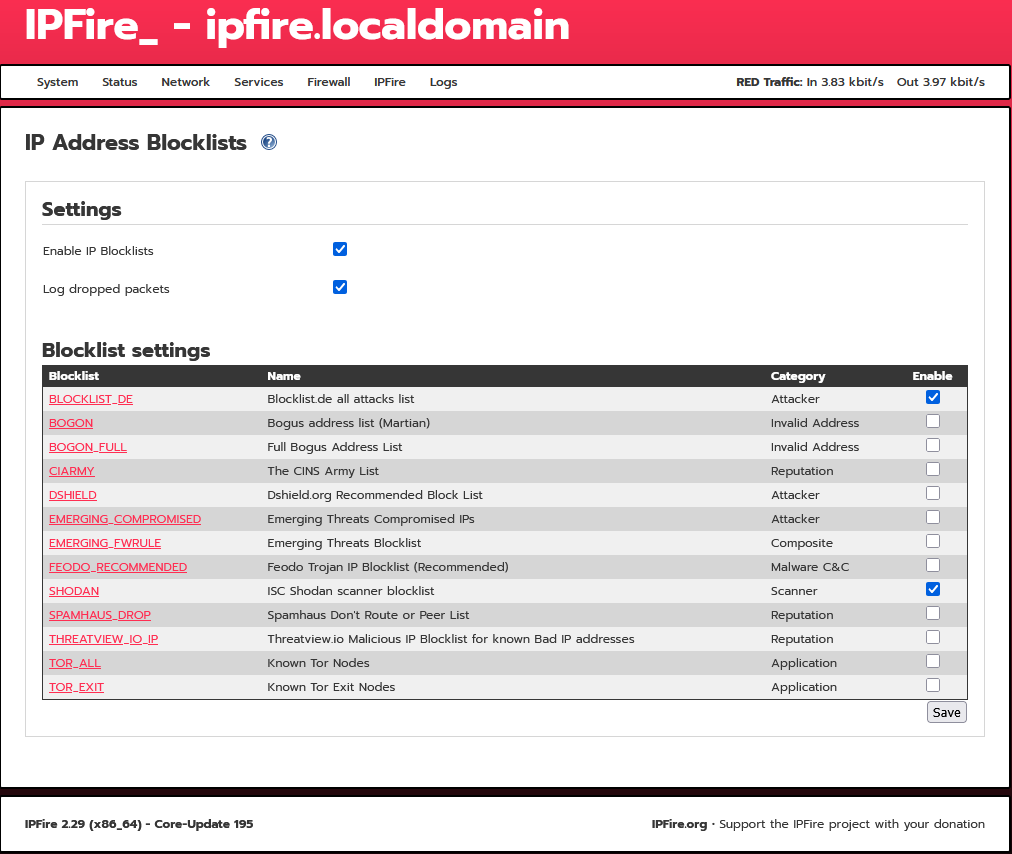Click the 'Known Tor Nodes' name
The height and width of the screenshot is (854, 1012).
point(318,663)
